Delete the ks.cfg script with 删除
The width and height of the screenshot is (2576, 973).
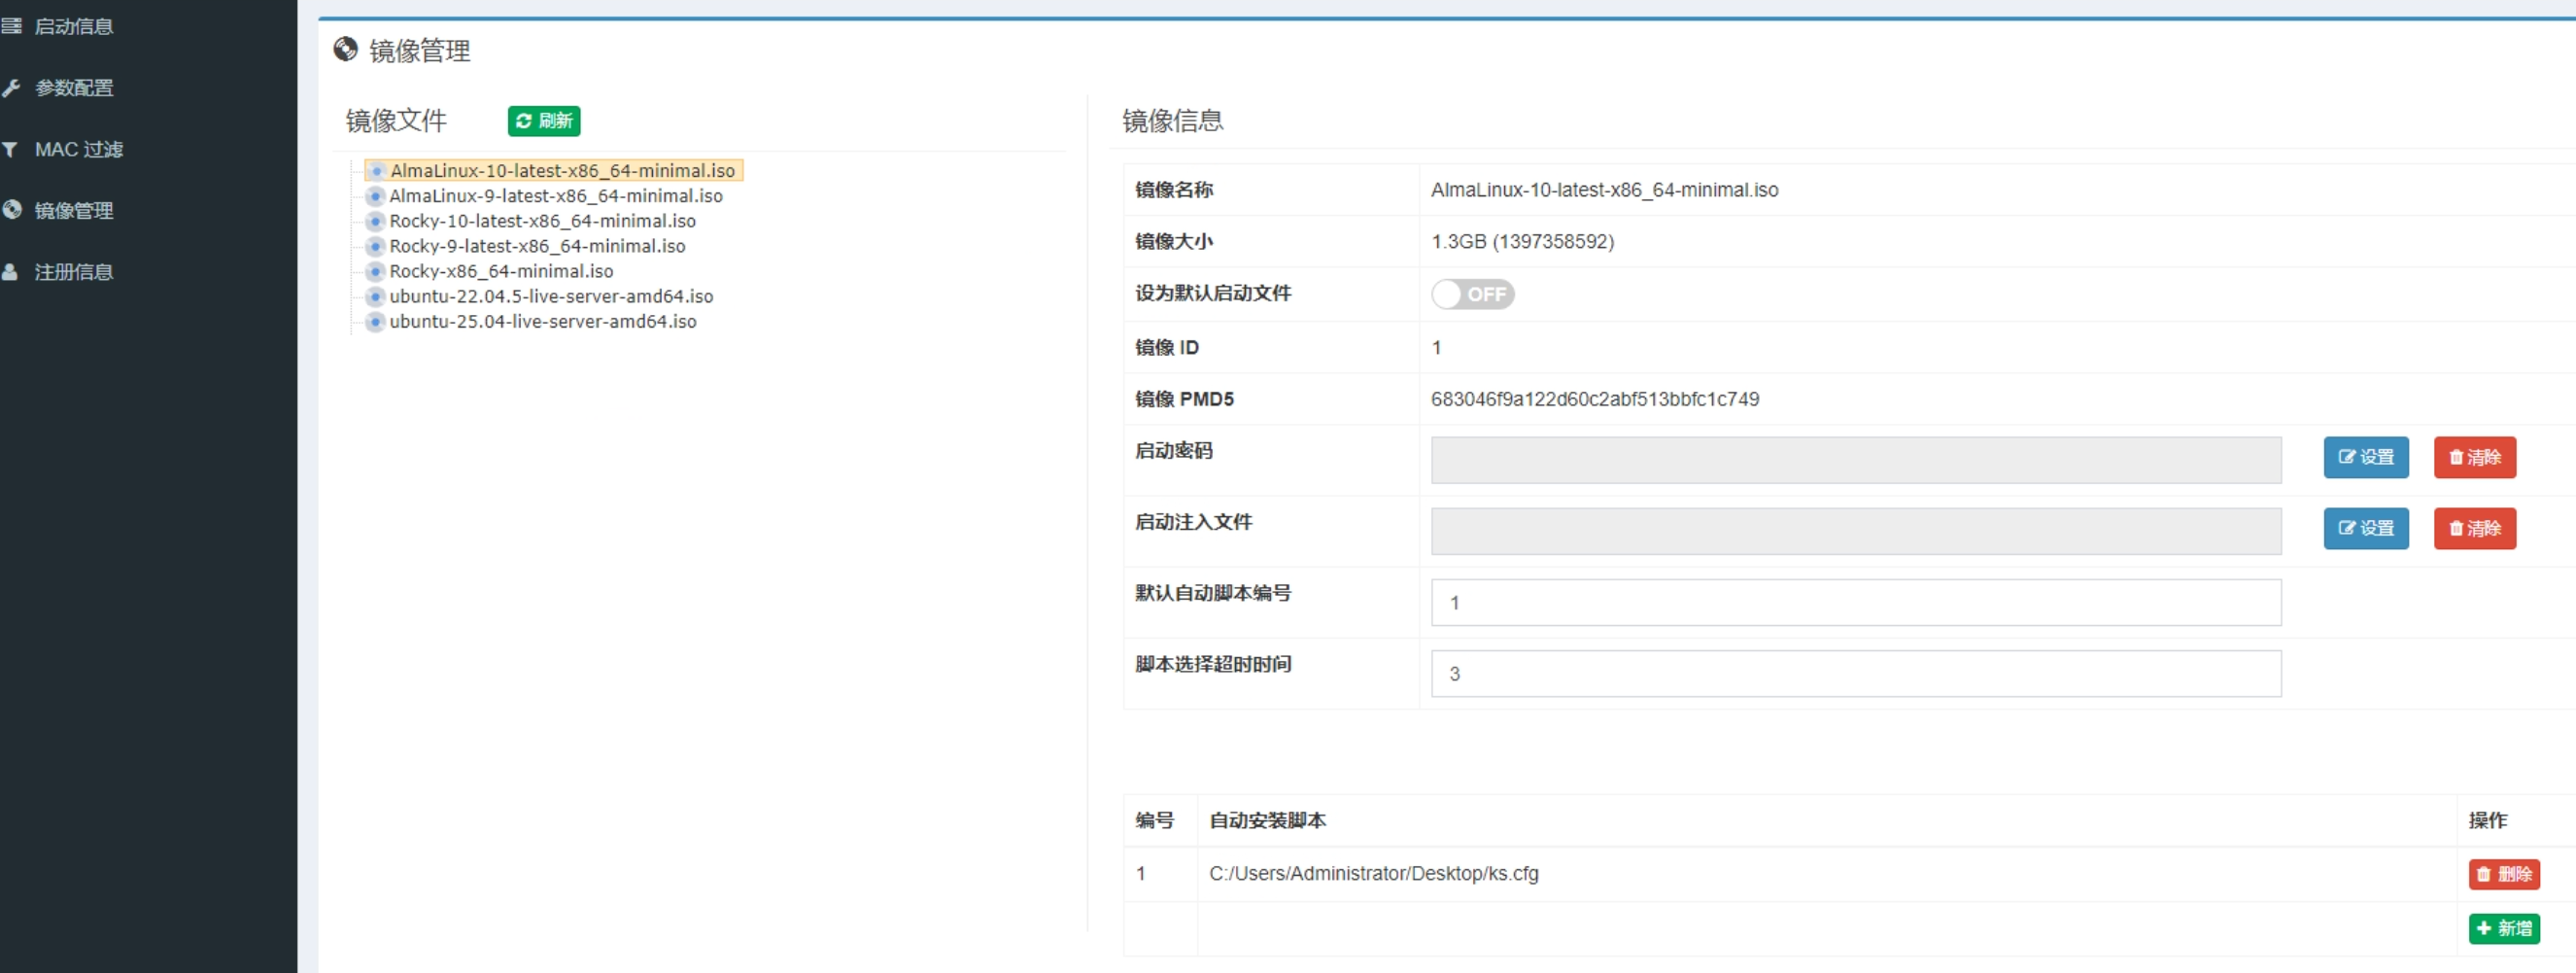[x=2504, y=874]
